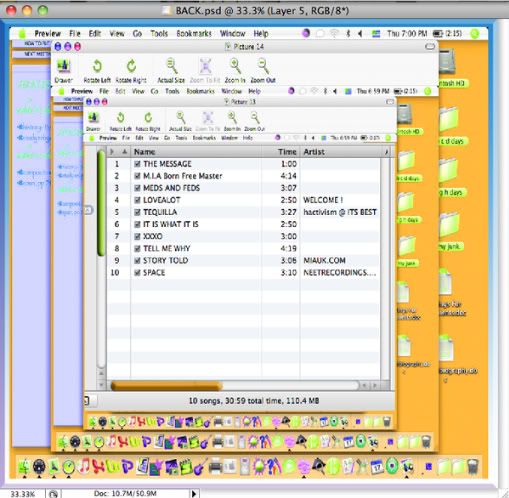Click the green Spotlight icon in the topmost menu bar
The image size is (509, 498).
474,33
